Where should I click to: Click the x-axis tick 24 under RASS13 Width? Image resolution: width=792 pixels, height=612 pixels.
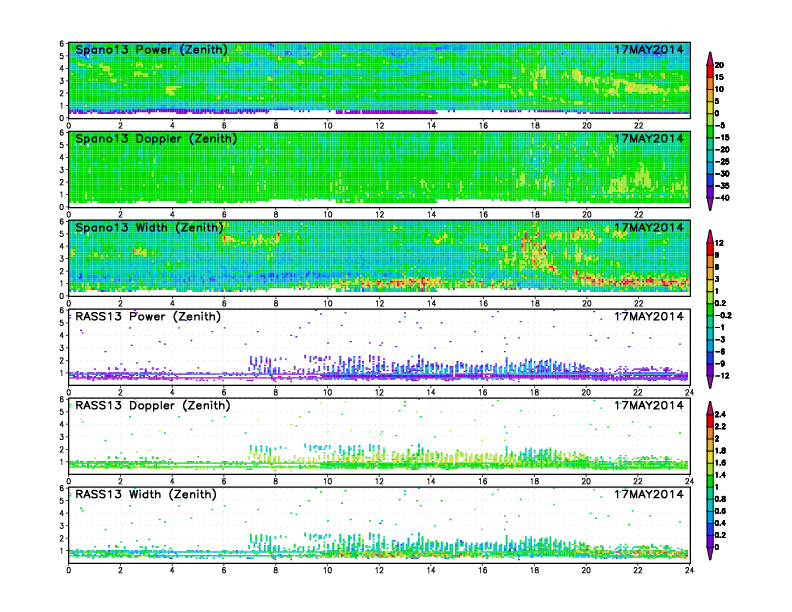pos(689,570)
